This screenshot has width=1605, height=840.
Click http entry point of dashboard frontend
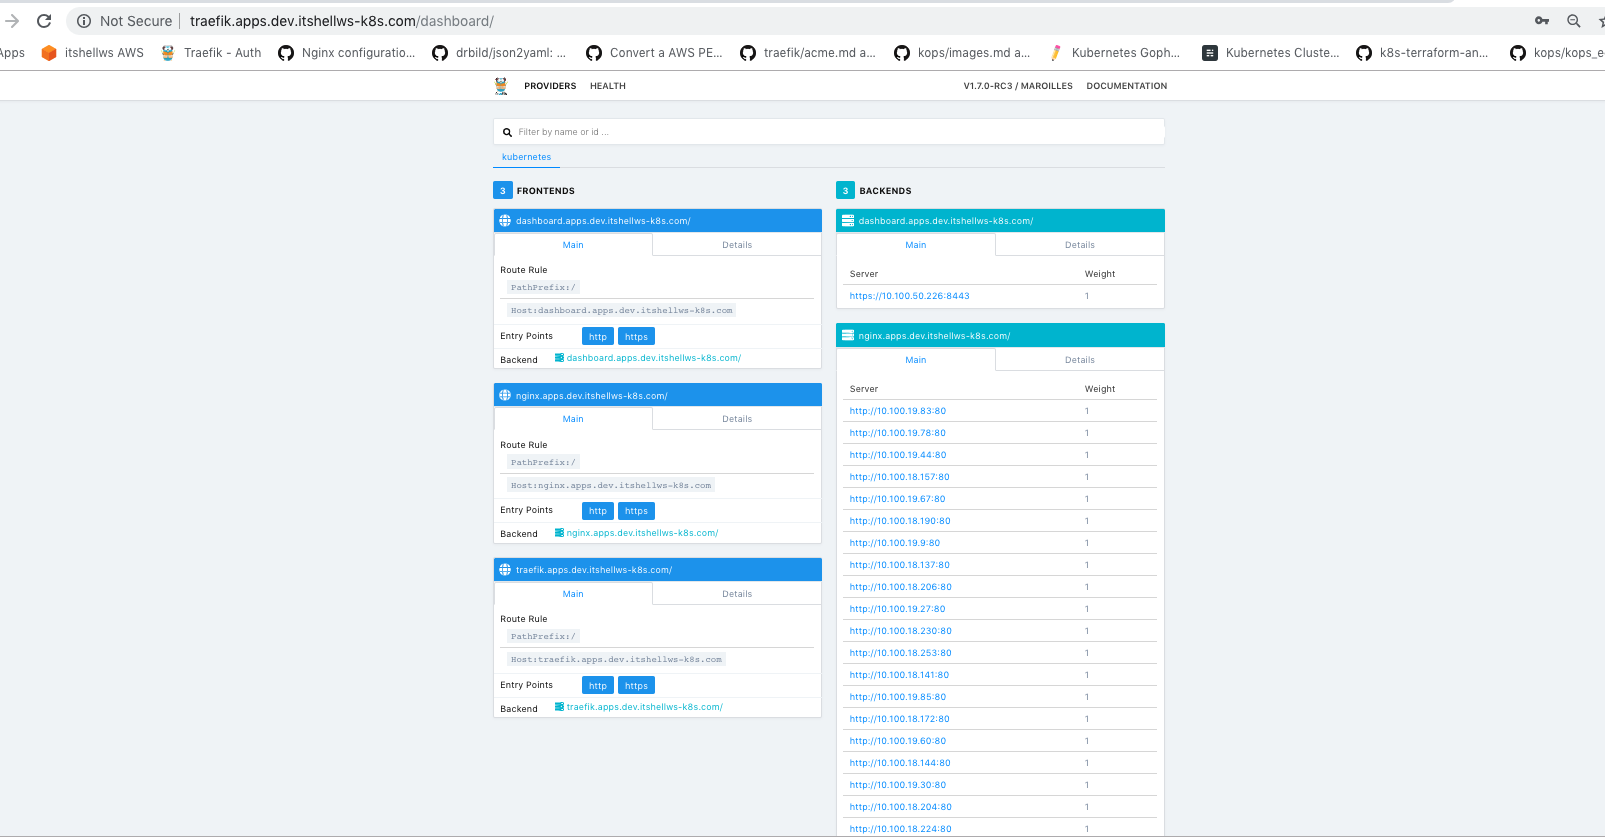click(x=598, y=337)
